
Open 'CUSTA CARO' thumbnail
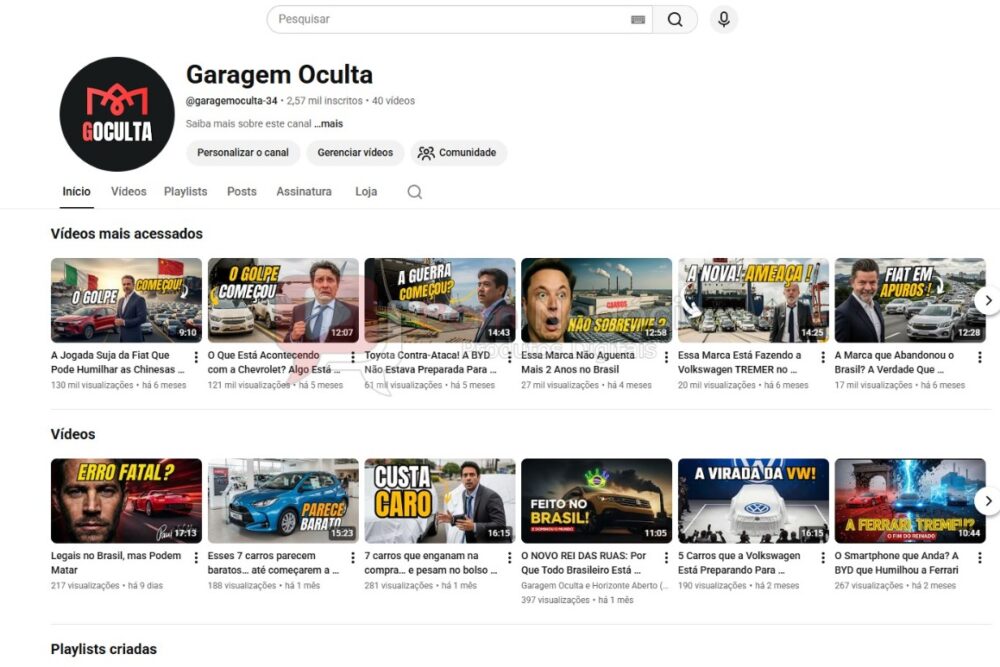tap(440, 501)
